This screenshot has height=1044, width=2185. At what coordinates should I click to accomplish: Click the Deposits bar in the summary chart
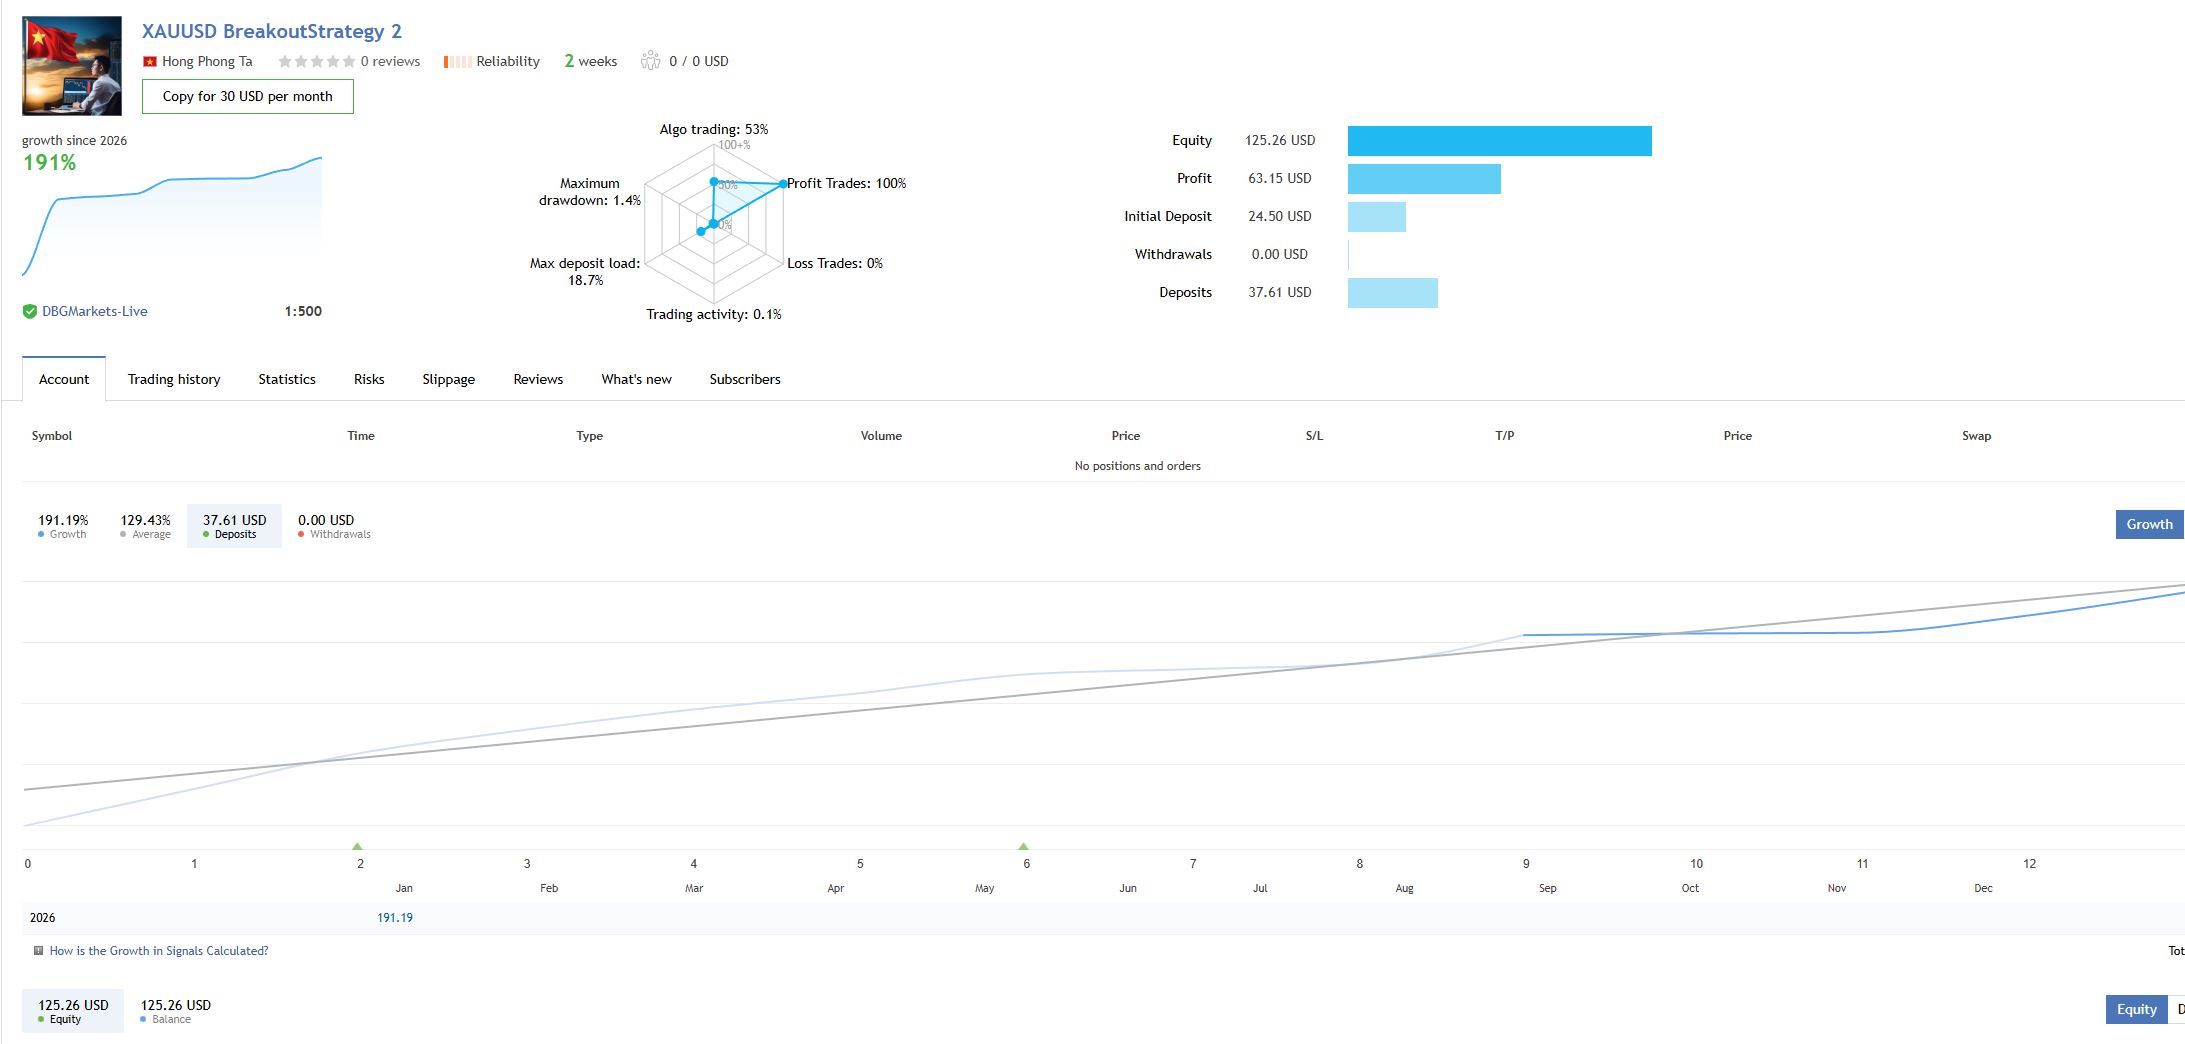pos(1393,293)
